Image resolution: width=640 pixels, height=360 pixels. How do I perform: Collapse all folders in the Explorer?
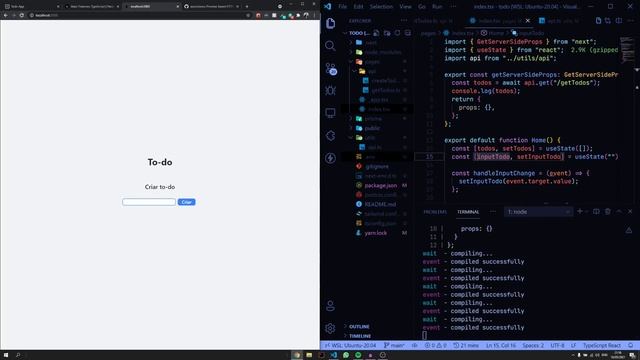[x=408, y=33]
